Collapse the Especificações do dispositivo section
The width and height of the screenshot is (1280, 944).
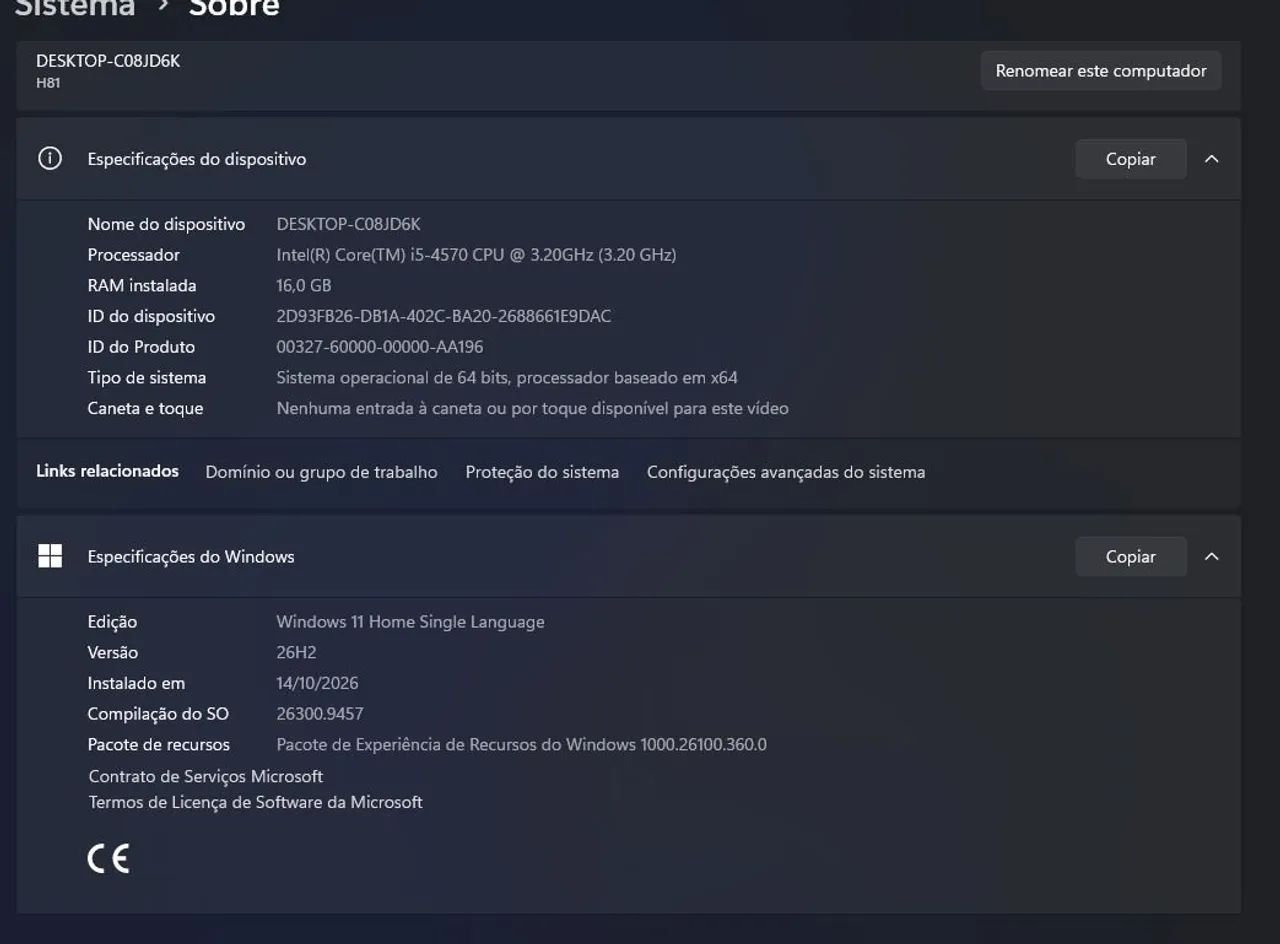pyautogui.click(x=1212, y=159)
